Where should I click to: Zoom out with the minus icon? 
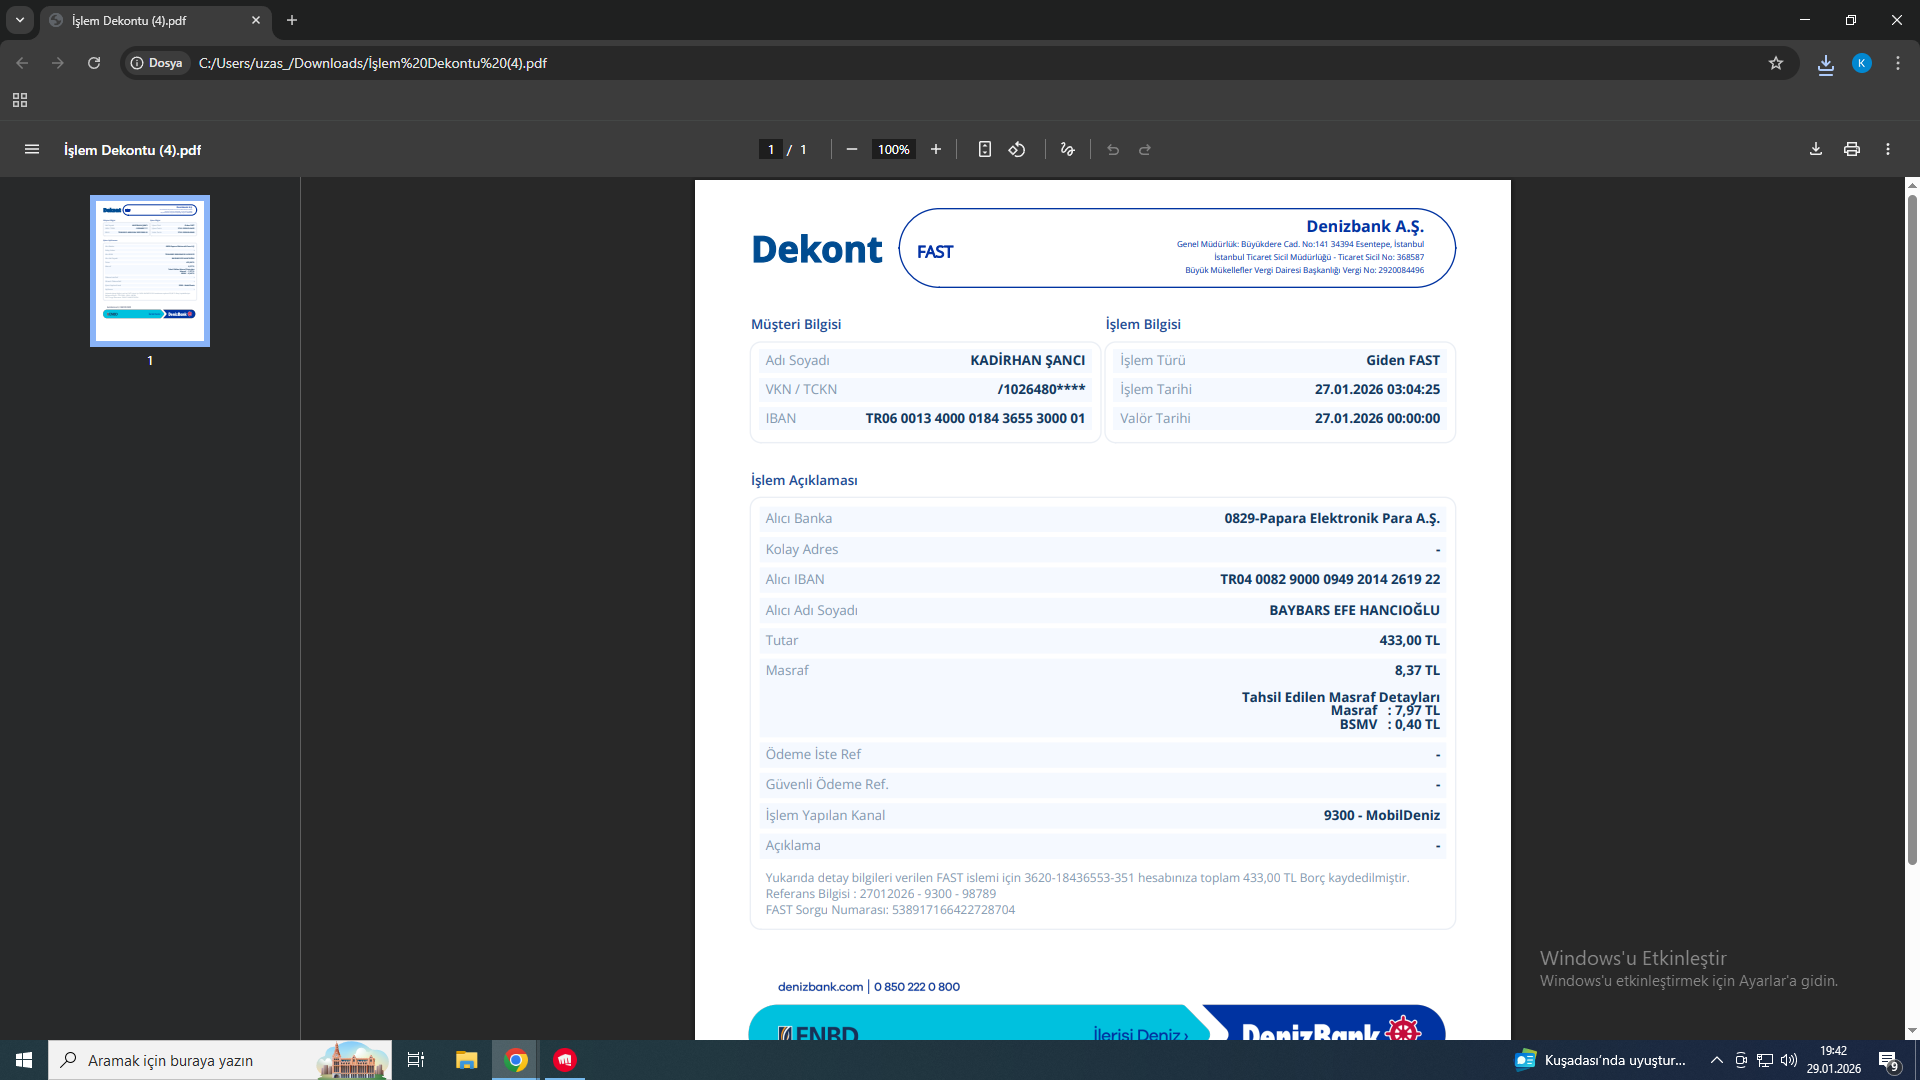[852, 150]
